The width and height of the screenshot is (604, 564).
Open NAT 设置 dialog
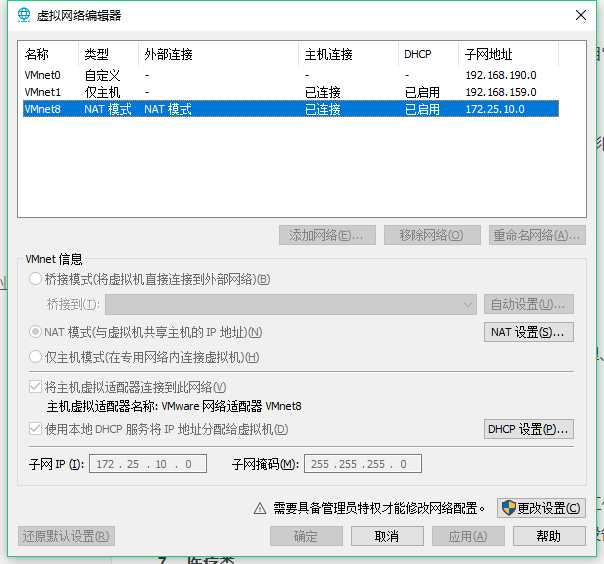(528, 332)
